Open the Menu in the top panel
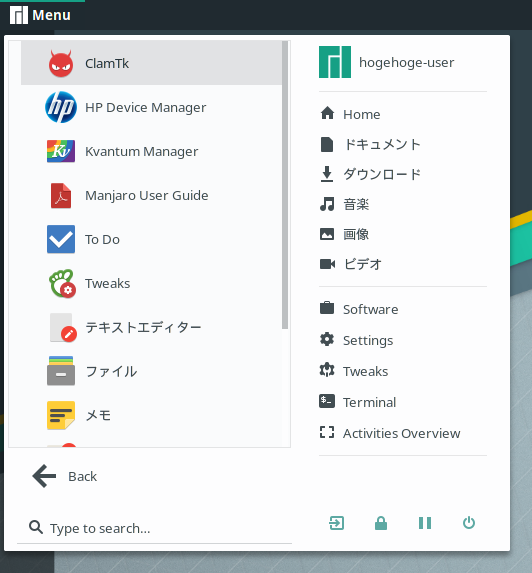532x573 pixels. [x=40, y=15]
